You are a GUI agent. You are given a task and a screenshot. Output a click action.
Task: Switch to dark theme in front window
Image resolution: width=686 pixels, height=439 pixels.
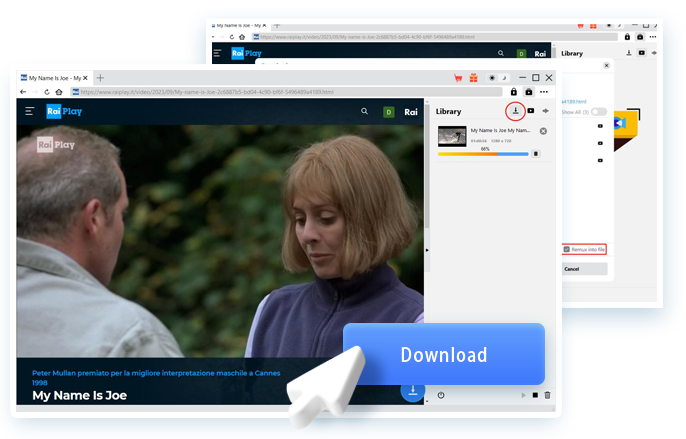[504, 78]
